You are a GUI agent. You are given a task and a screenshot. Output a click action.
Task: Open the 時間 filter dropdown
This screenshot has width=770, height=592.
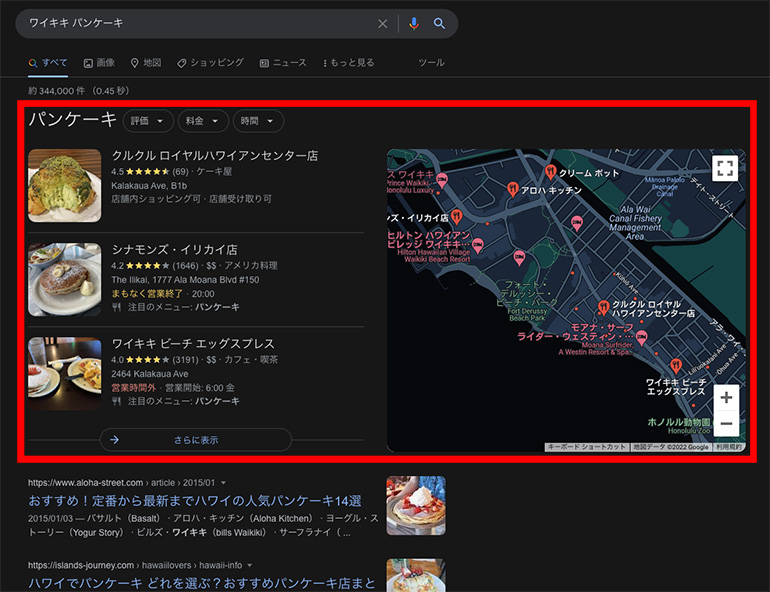(x=258, y=121)
